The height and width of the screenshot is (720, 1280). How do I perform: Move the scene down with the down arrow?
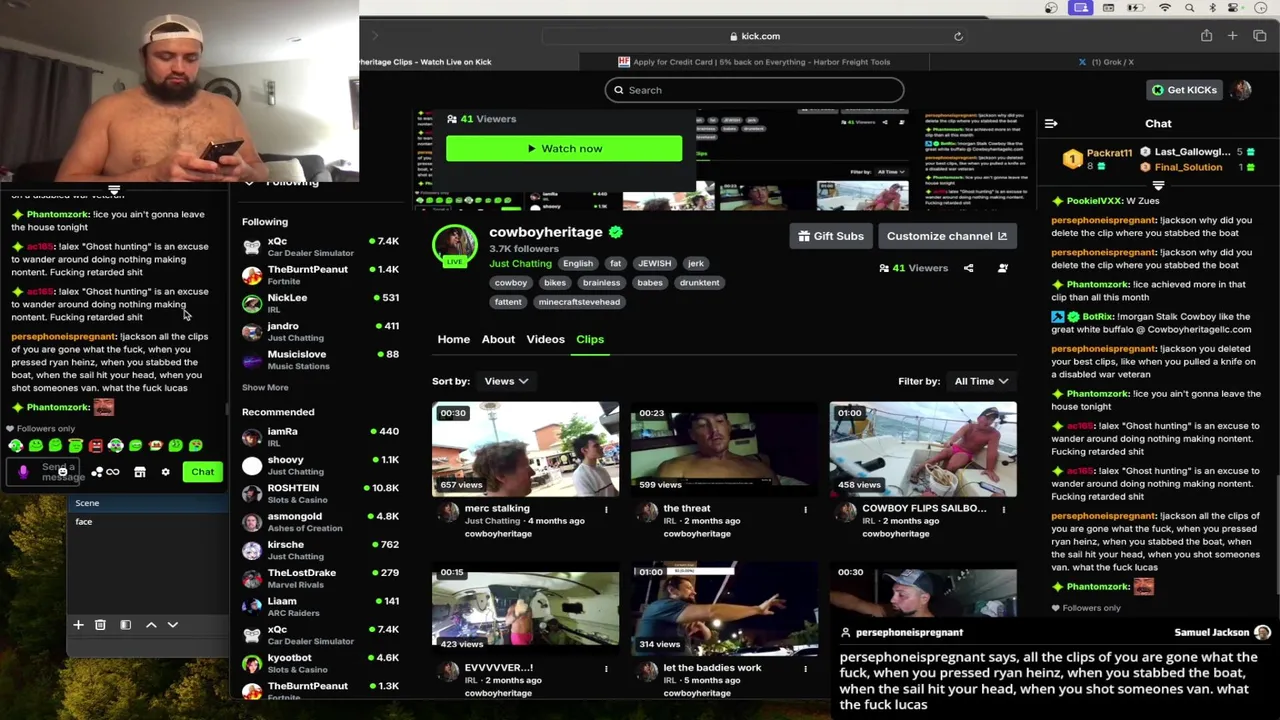[173, 625]
